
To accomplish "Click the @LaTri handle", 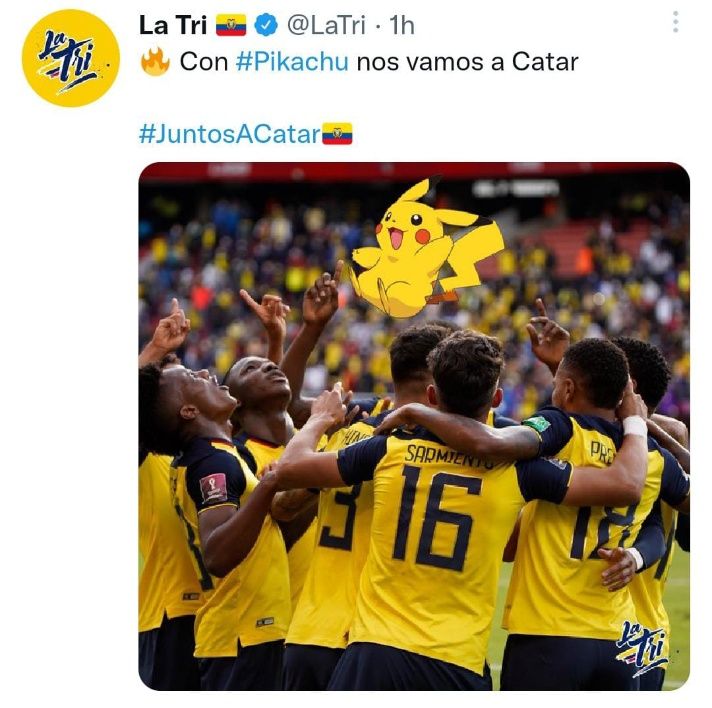I will (x=326, y=25).
